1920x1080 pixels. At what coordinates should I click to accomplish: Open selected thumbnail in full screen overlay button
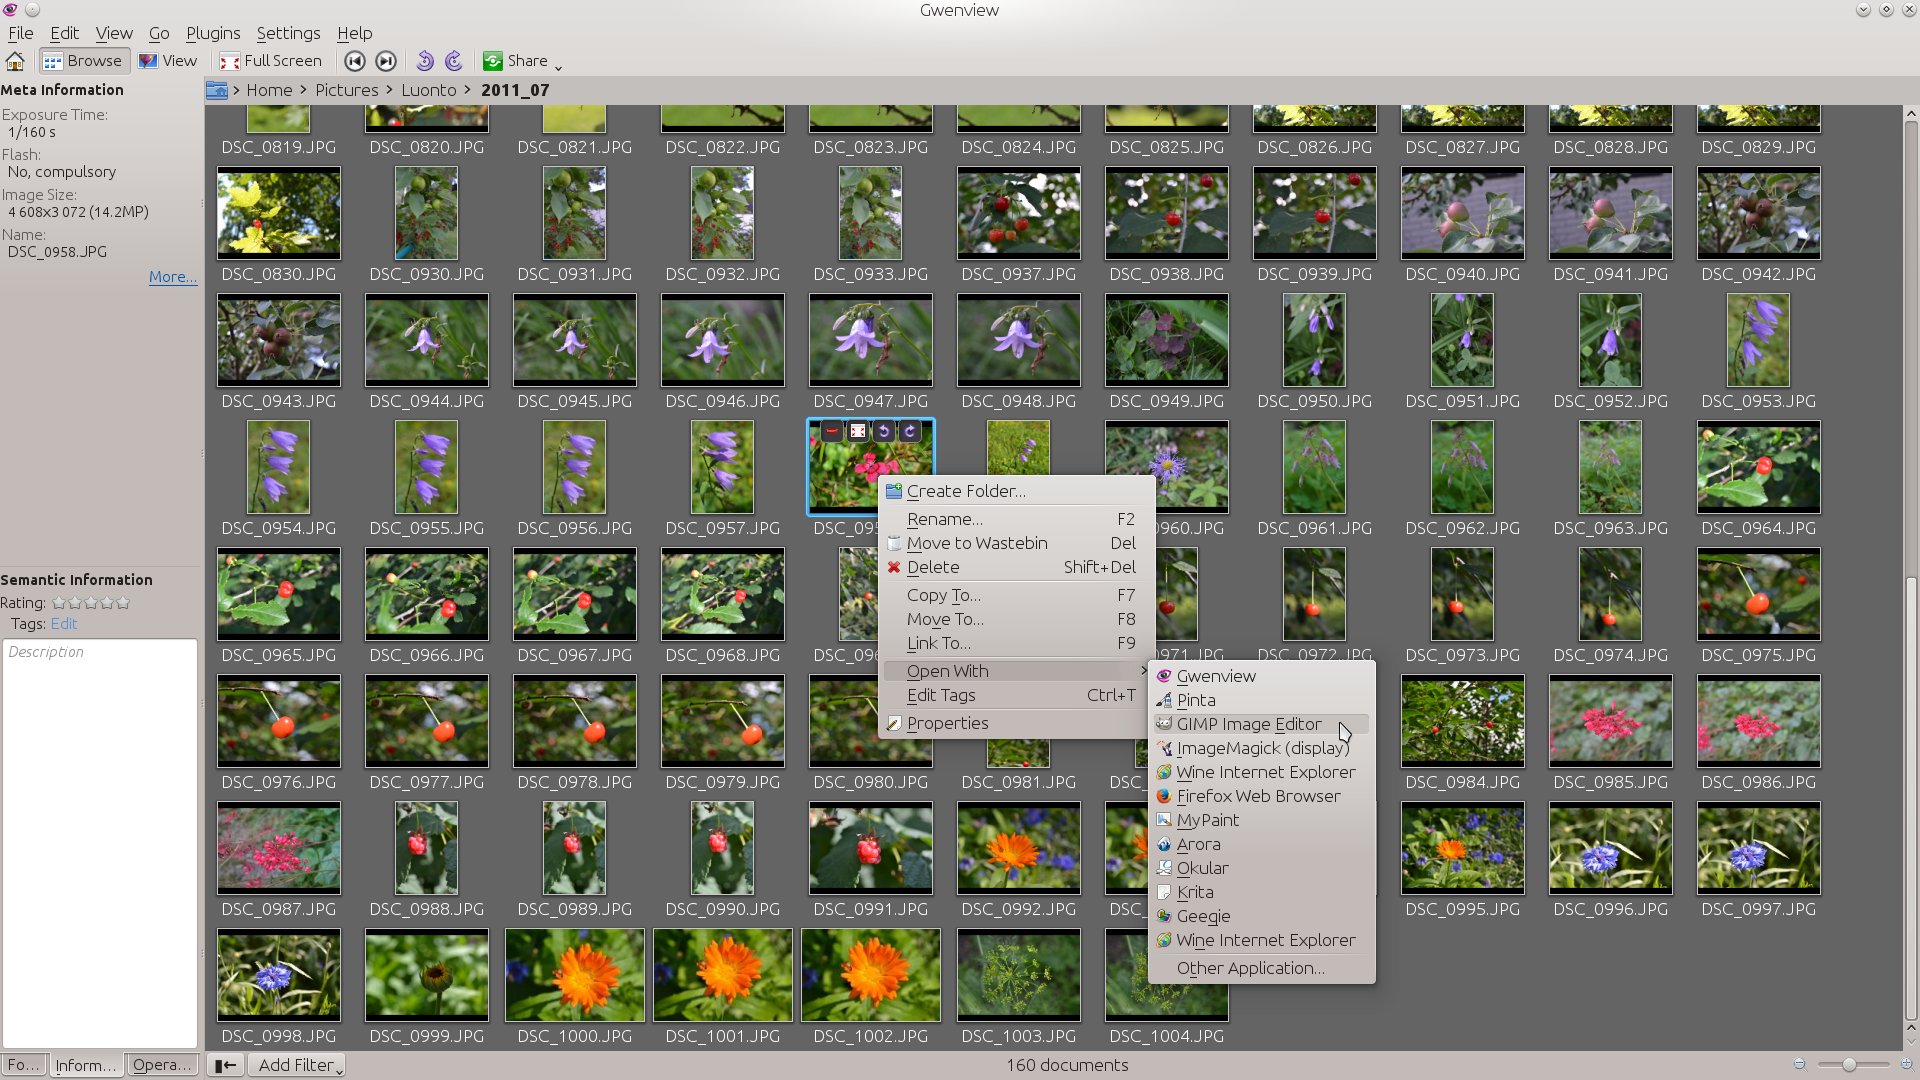point(858,431)
